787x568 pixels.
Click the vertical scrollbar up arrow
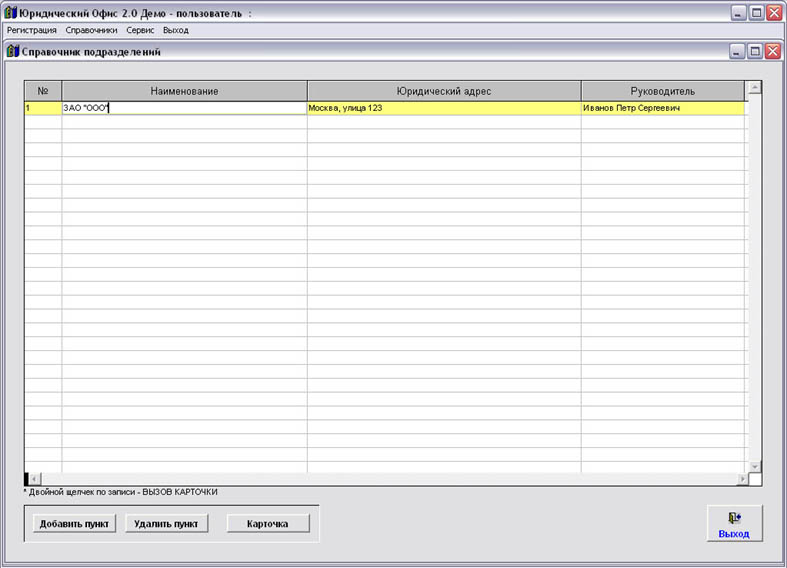click(x=754, y=88)
